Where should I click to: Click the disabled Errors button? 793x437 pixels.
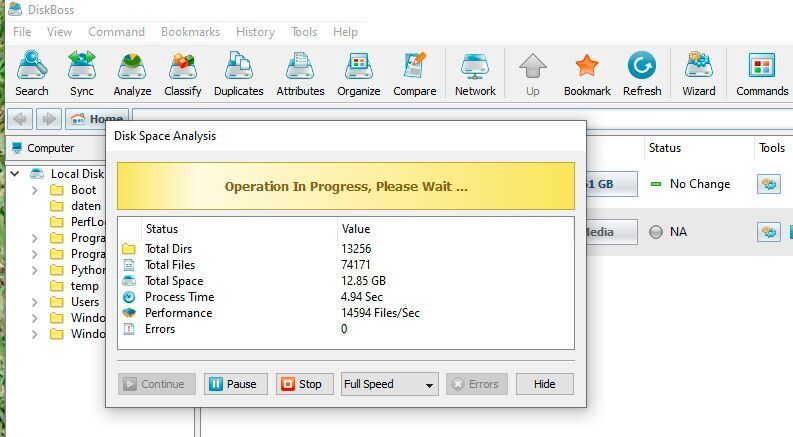[x=476, y=384]
